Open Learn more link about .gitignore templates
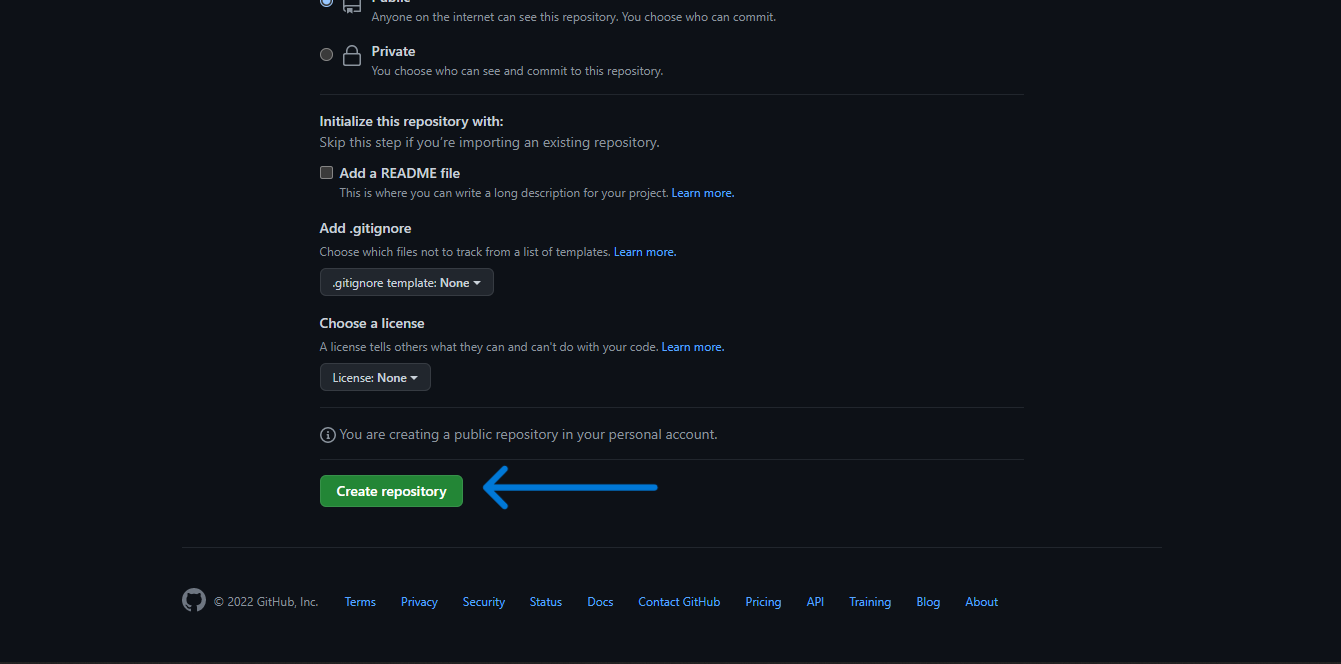 pos(644,251)
